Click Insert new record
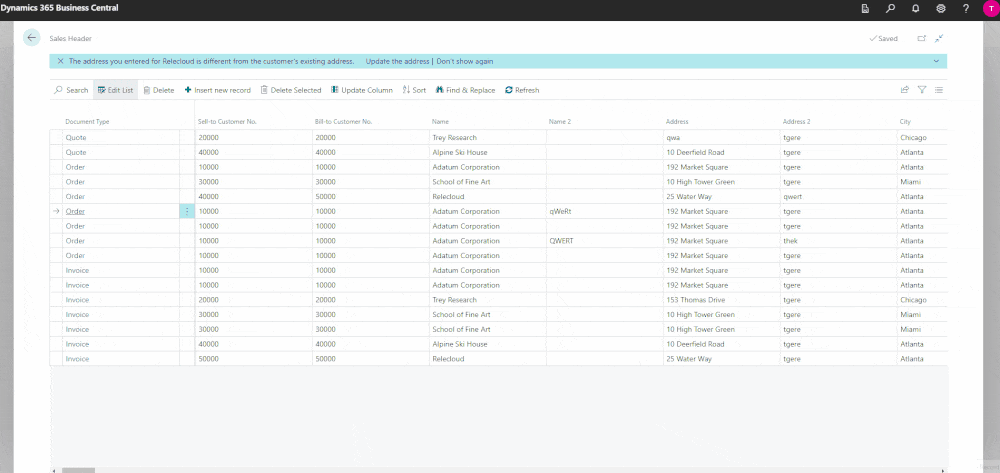 [217, 90]
